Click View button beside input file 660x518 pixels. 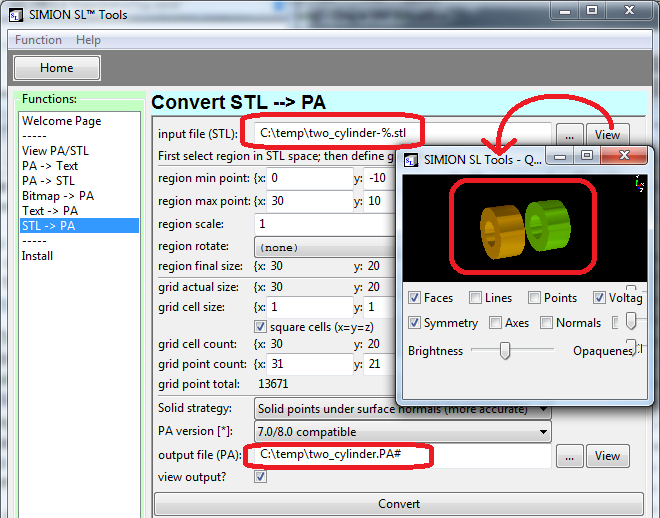pos(607,135)
